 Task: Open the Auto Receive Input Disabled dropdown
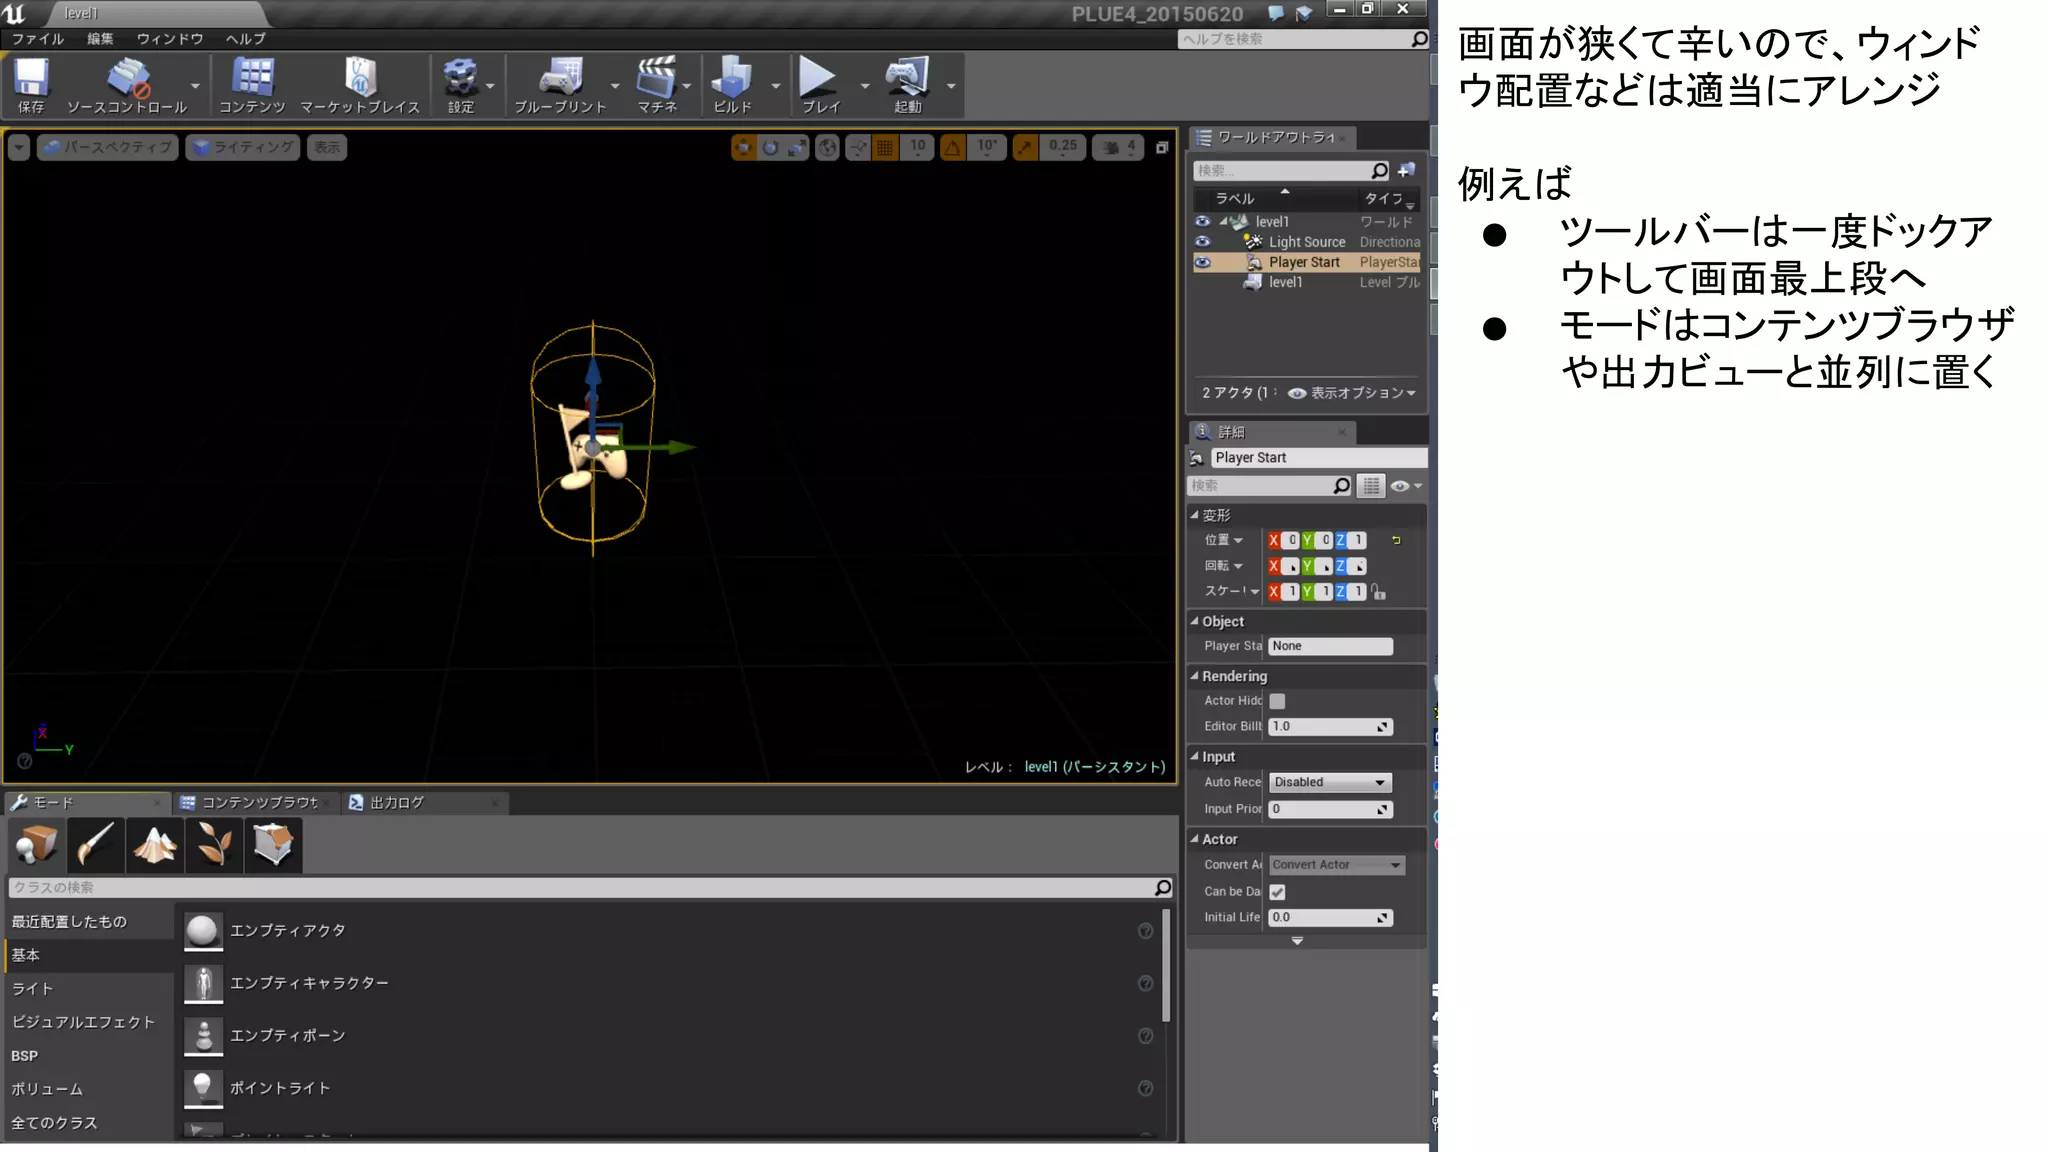click(1329, 782)
